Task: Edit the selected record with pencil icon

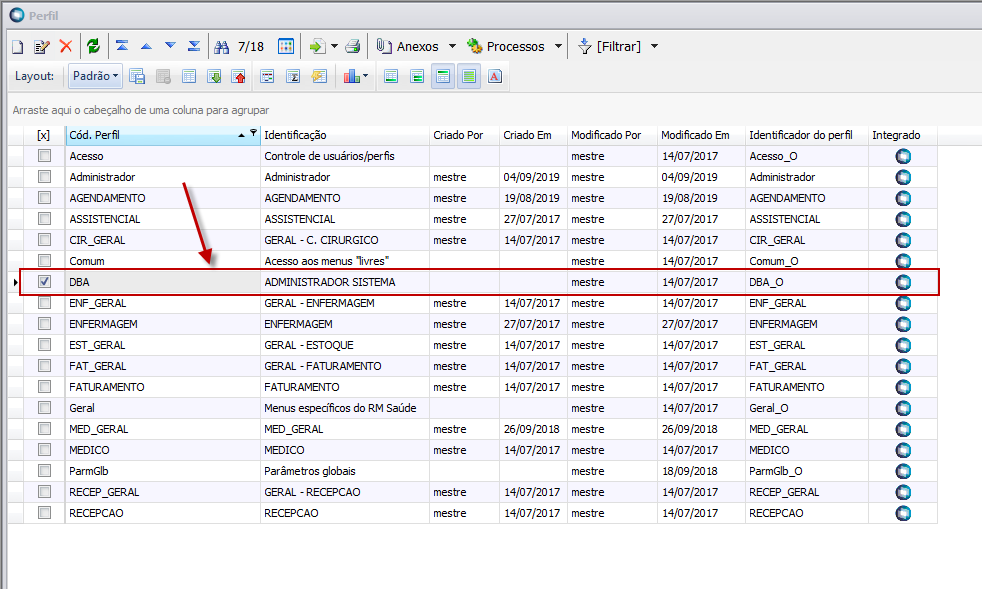Action: 42,46
